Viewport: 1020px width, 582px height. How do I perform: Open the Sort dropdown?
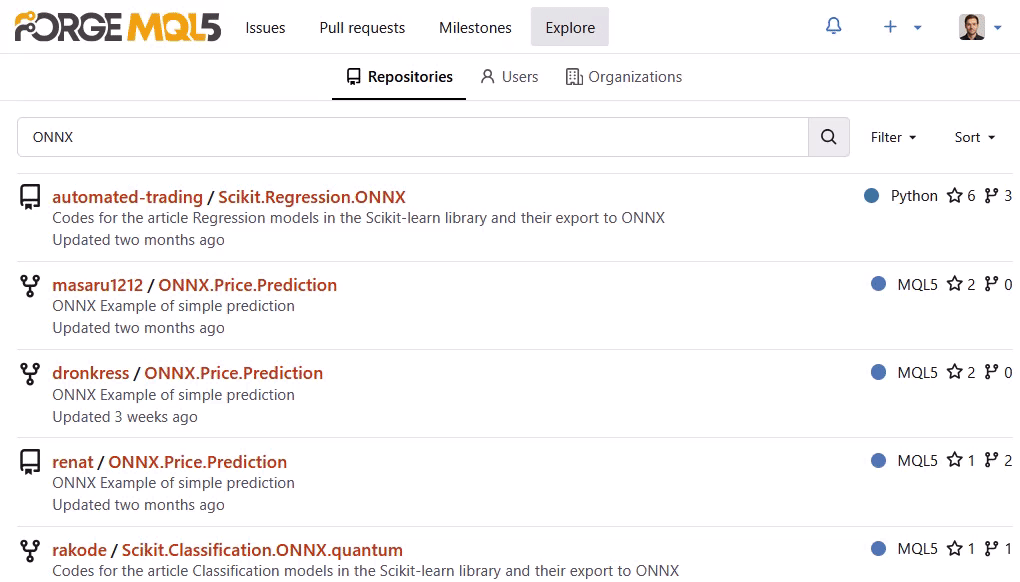coord(974,137)
